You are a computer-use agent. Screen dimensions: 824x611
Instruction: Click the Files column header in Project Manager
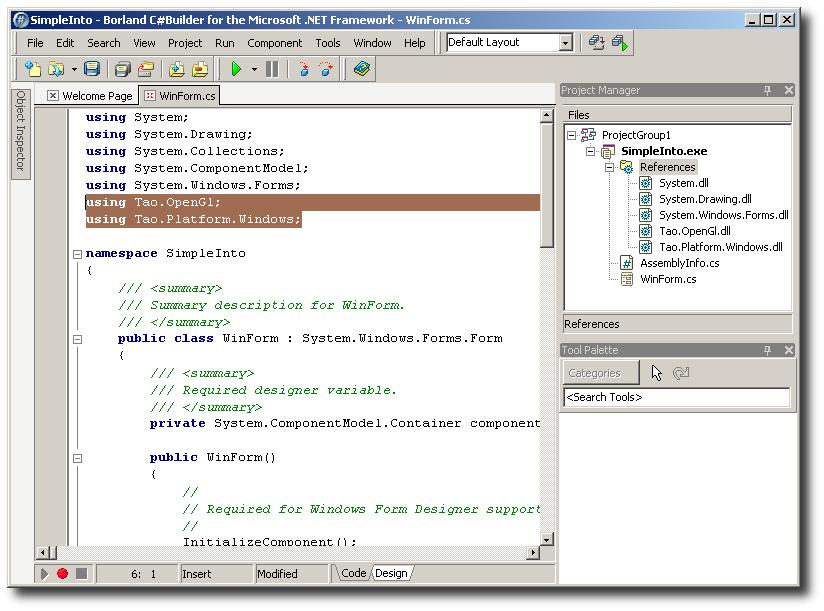pyautogui.click(x=677, y=115)
